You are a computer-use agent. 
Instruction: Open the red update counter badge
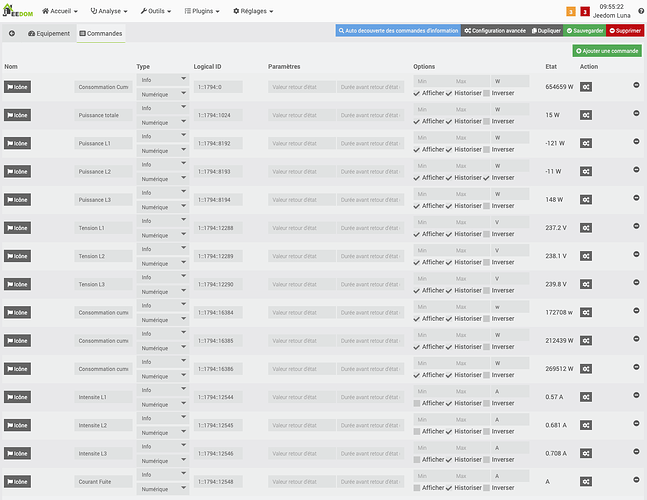[x=585, y=12]
